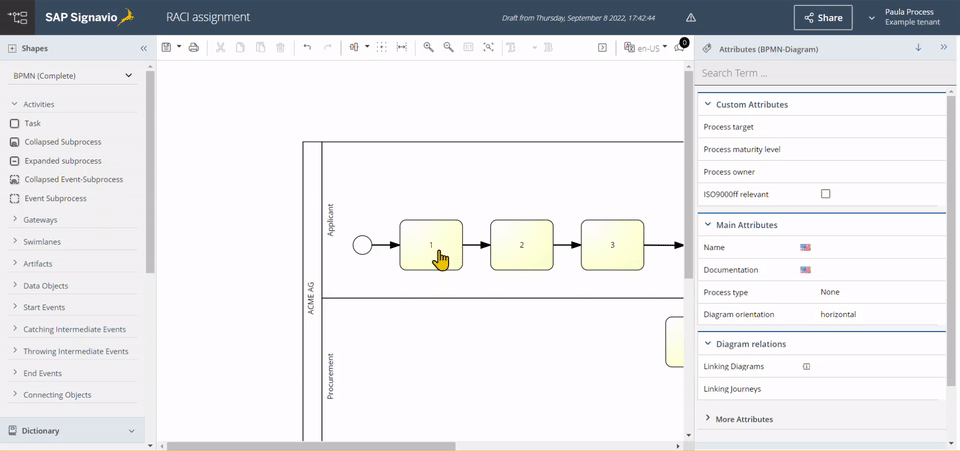Click the warning triangle icon in header

point(690,17)
